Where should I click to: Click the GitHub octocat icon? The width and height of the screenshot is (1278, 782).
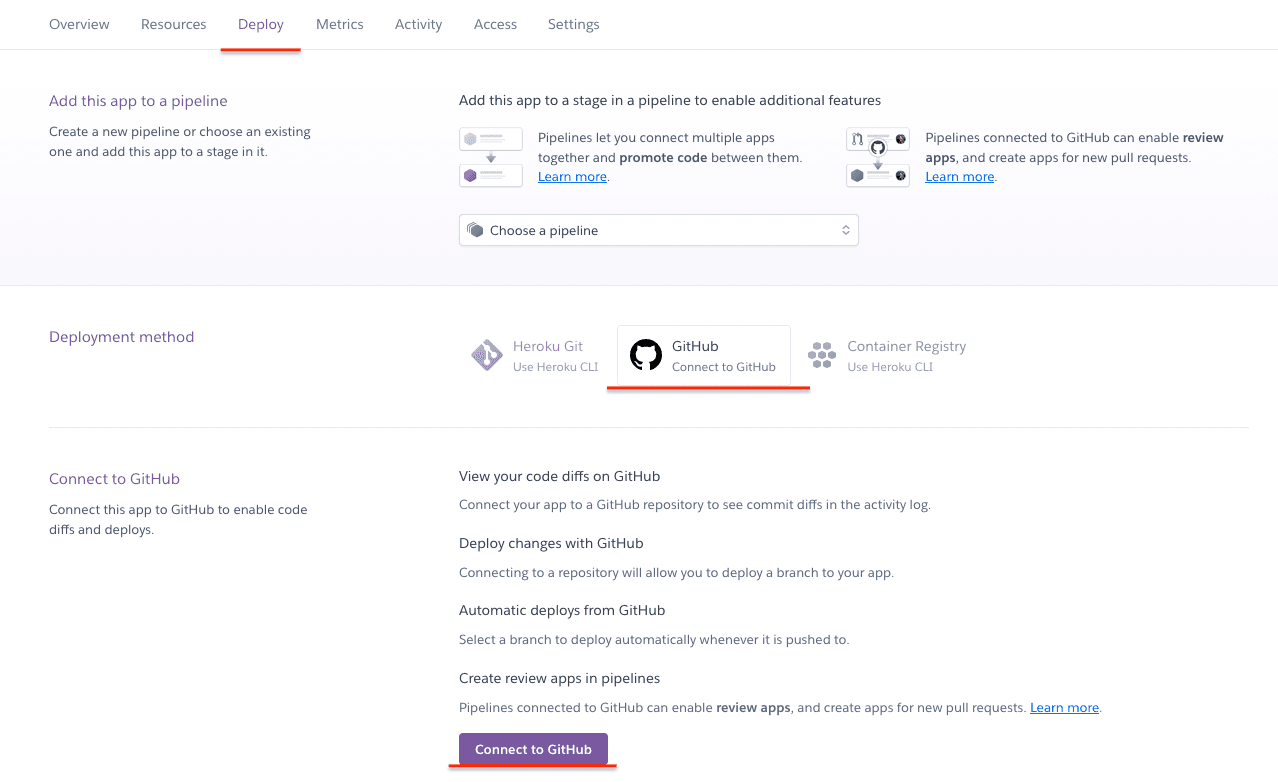click(x=646, y=355)
